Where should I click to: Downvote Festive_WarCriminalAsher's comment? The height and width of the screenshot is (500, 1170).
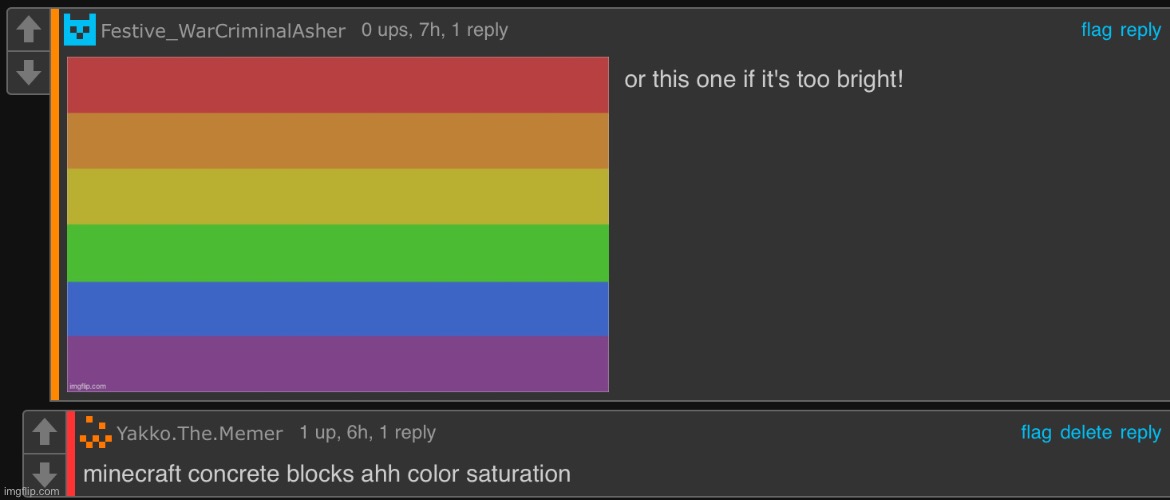29,72
